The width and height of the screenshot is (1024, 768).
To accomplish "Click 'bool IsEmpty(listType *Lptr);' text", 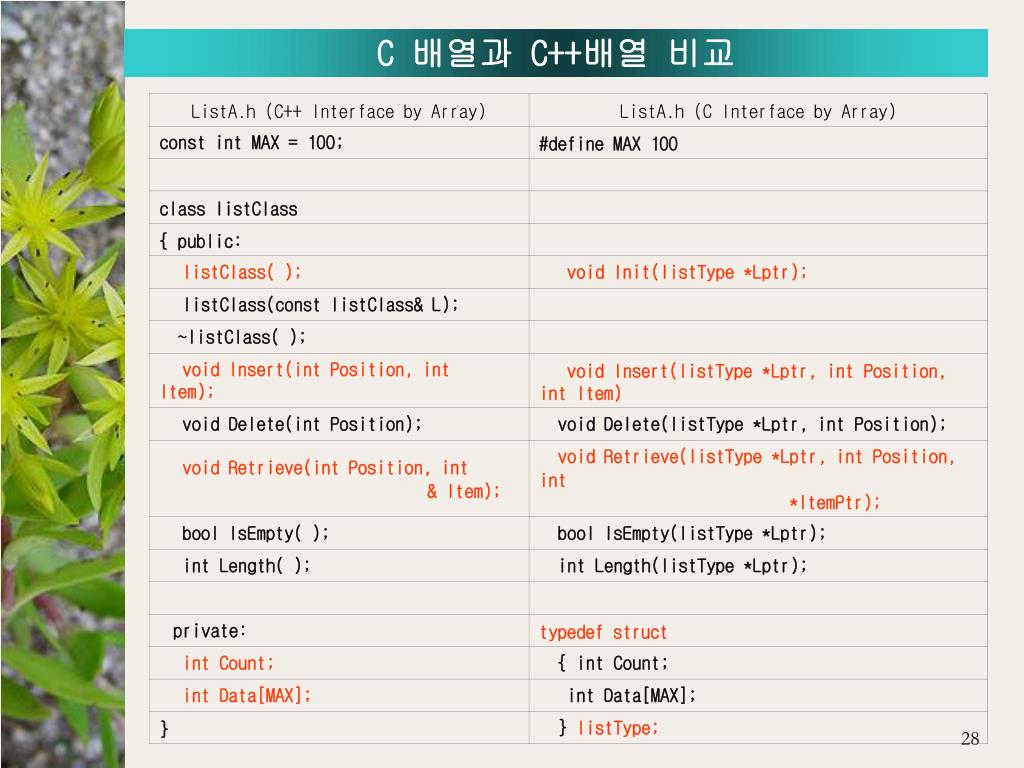I will pos(692,534).
